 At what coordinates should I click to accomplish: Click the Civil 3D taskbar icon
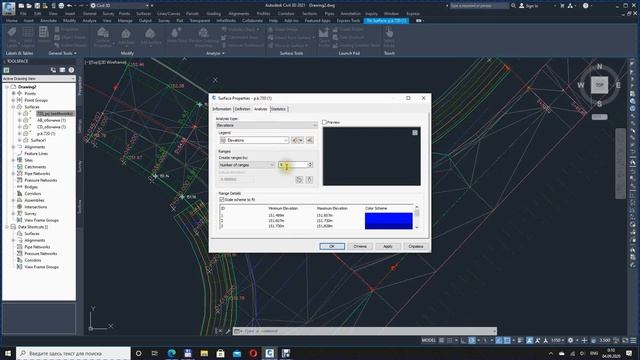tap(269, 353)
